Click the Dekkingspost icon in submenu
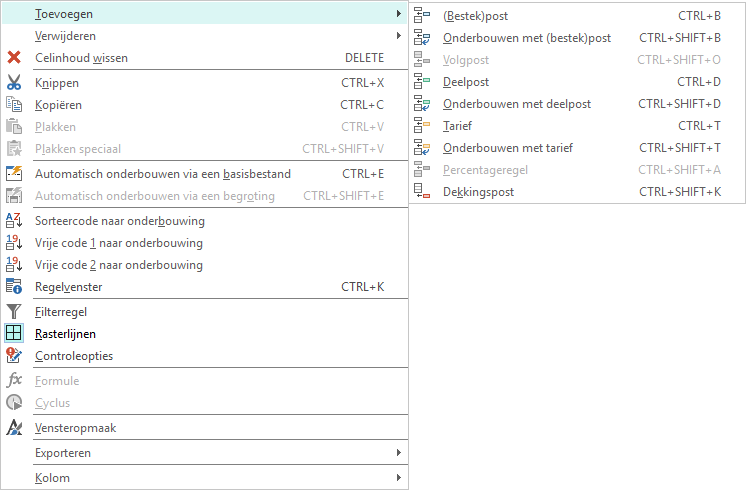The image size is (746, 490). tap(422, 192)
